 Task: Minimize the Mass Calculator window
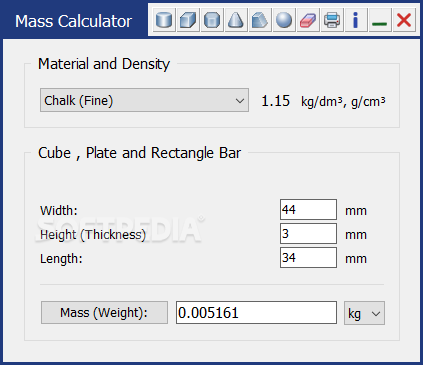(380, 20)
